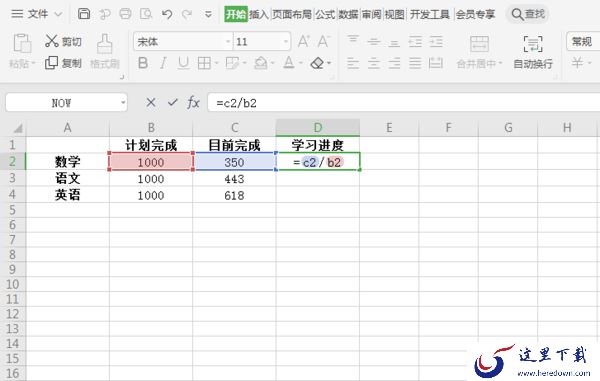
Task: Click the cell borders icon
Action: coord(204,63)
